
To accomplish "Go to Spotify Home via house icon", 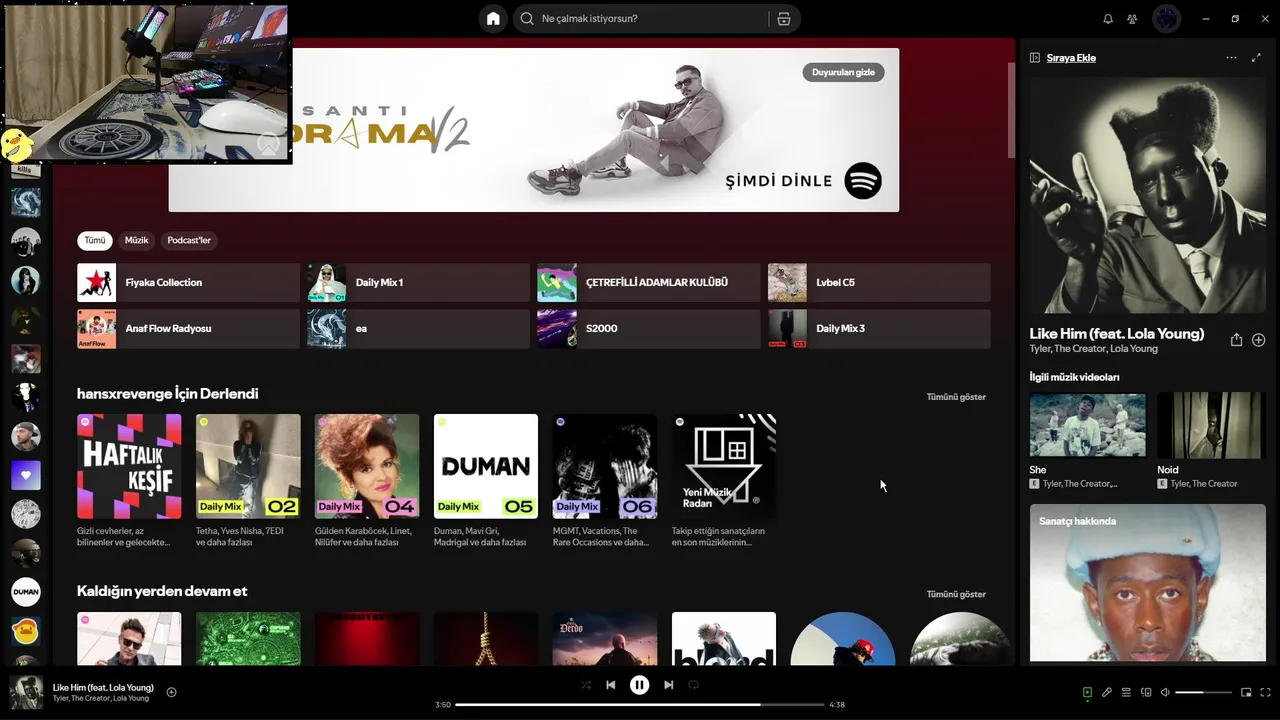I will click(493, 18).
